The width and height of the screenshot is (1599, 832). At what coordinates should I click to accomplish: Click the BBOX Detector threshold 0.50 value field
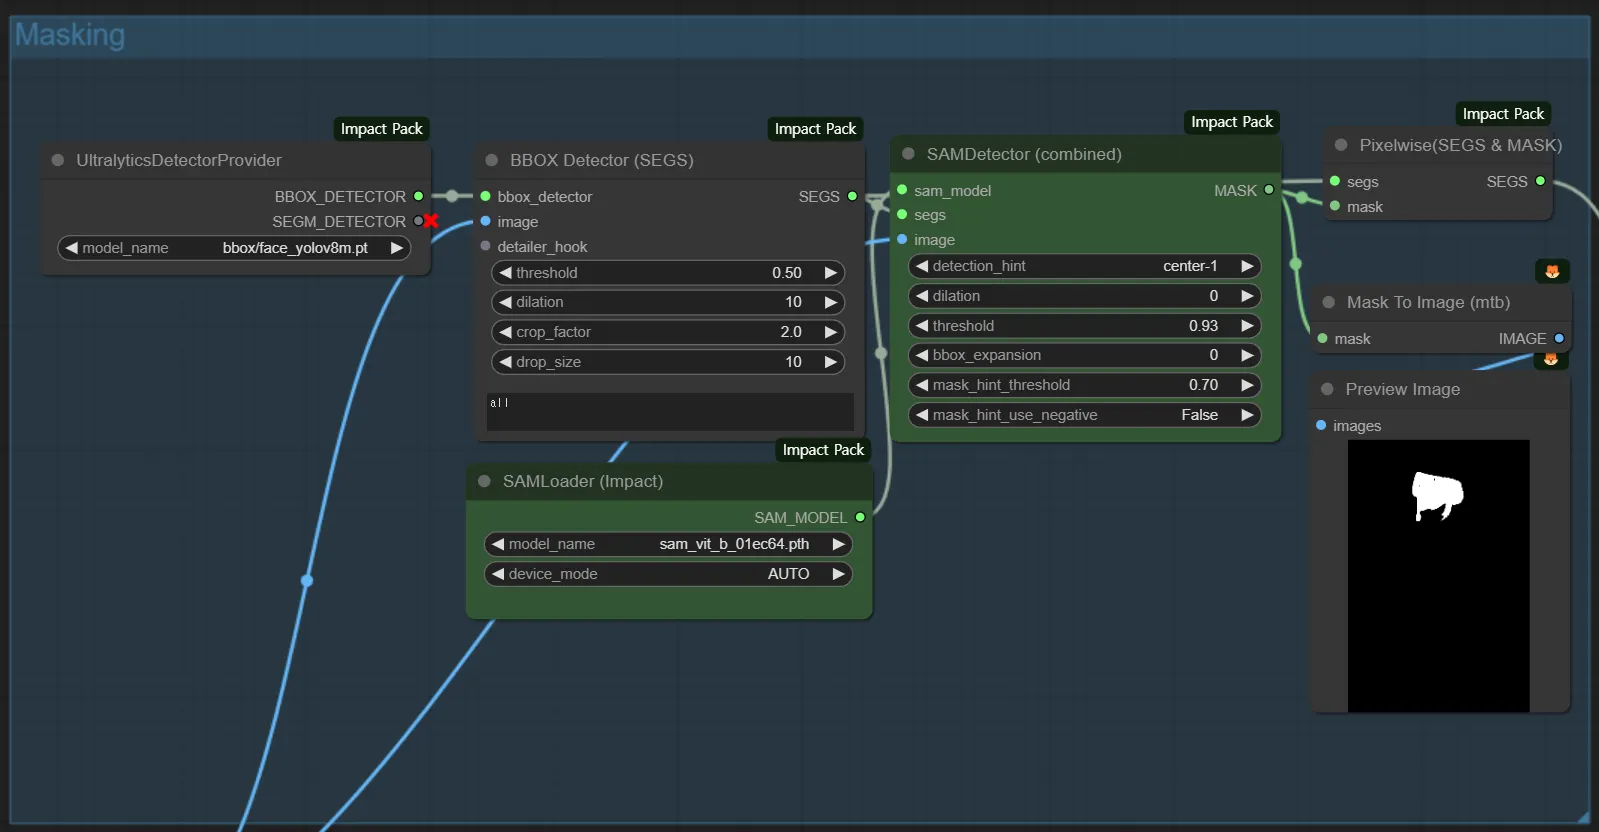point(669,273)
